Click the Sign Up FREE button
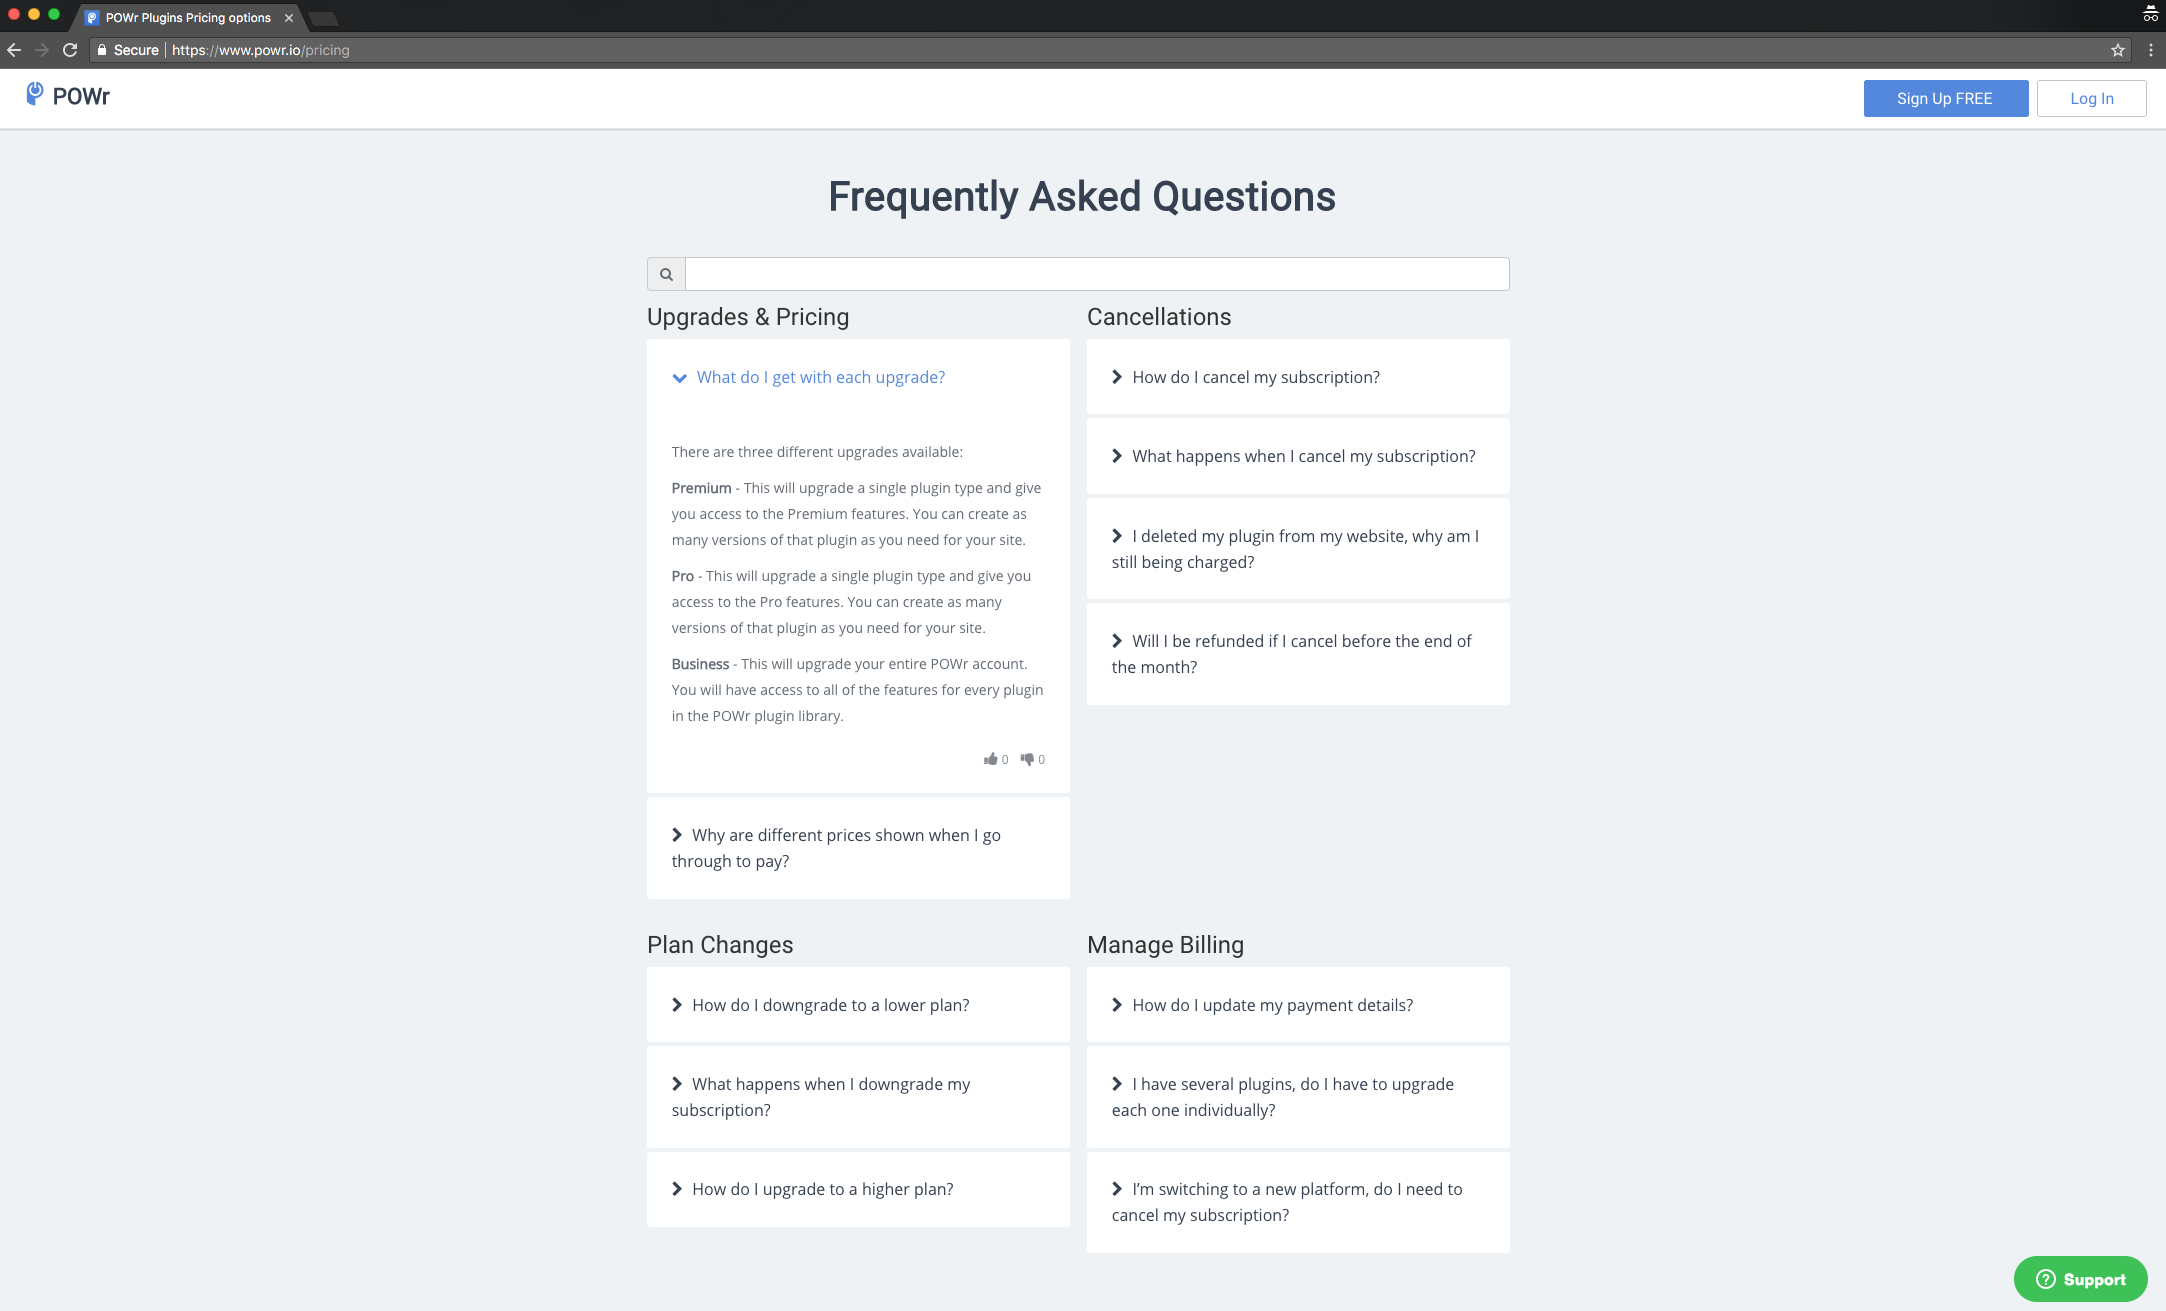The width and height of the screenshot is (2166, 1311). coord(1945,98)
